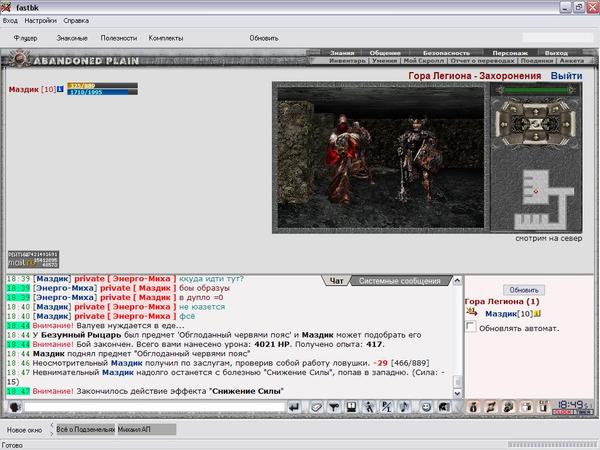Open the Настройки menu

click(x=41, y=21)
